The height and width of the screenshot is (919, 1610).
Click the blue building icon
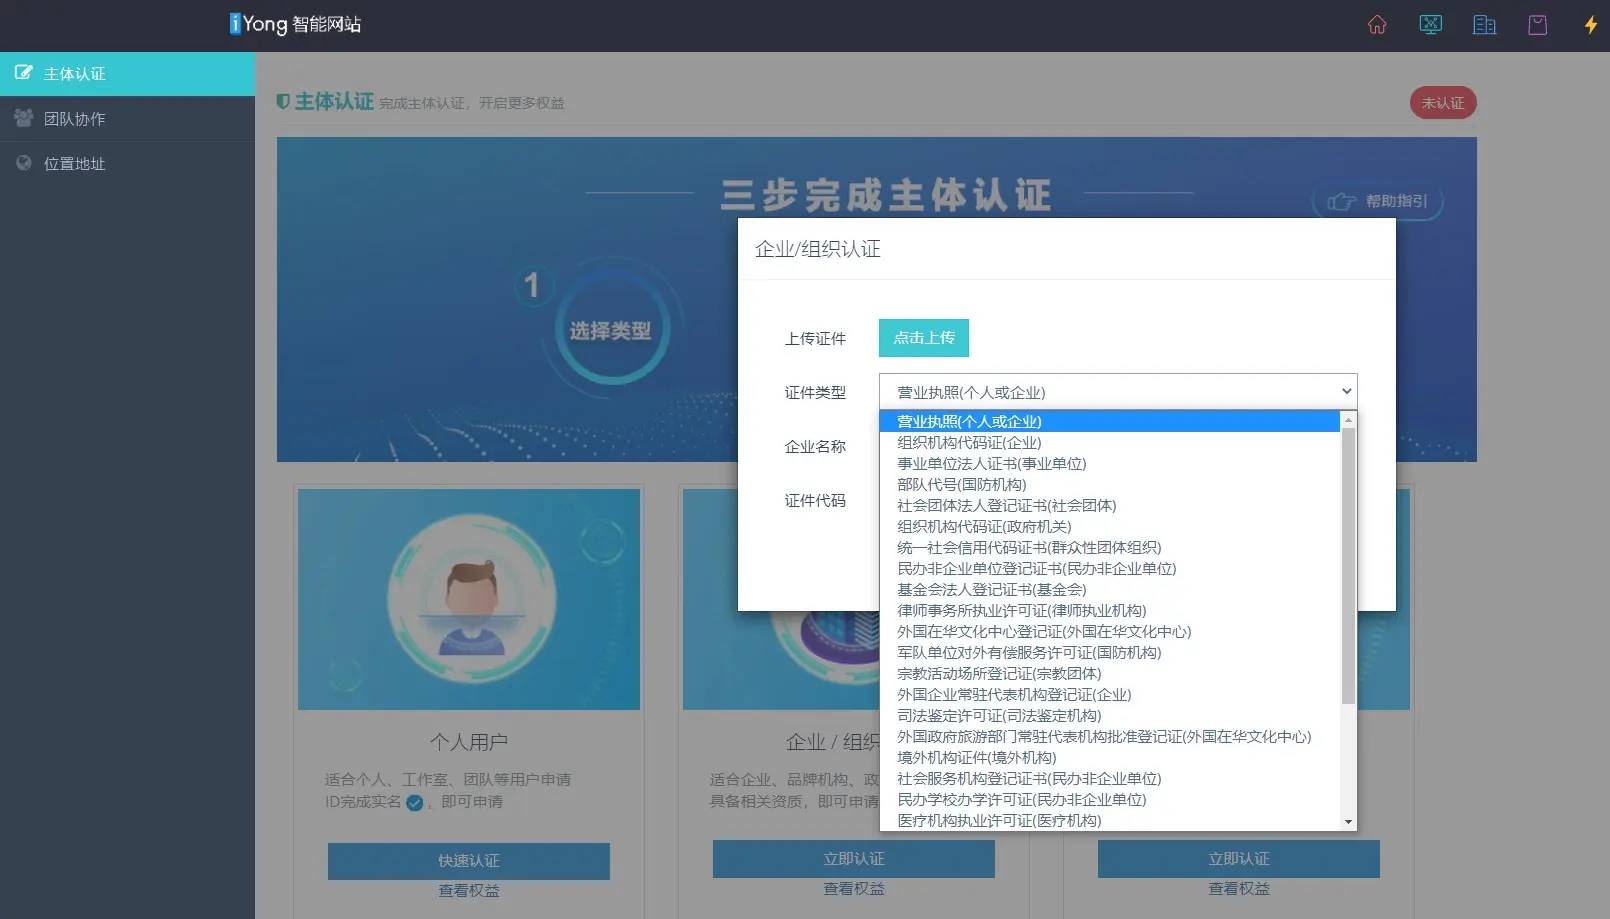coord(1484,25)
